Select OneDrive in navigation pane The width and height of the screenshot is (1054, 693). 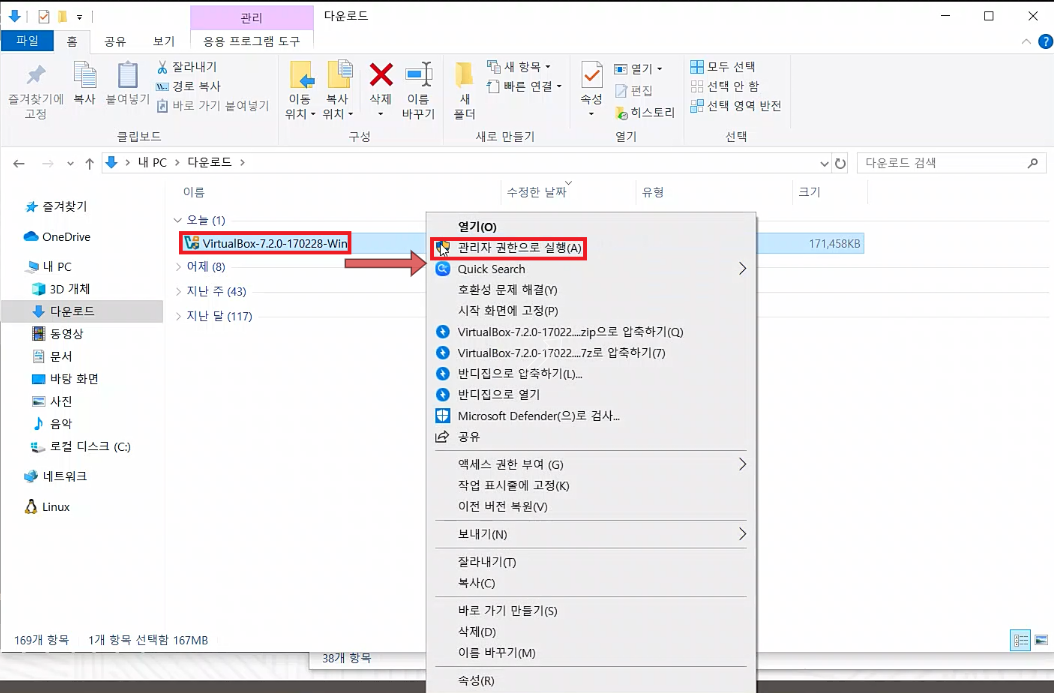[66, 237]
